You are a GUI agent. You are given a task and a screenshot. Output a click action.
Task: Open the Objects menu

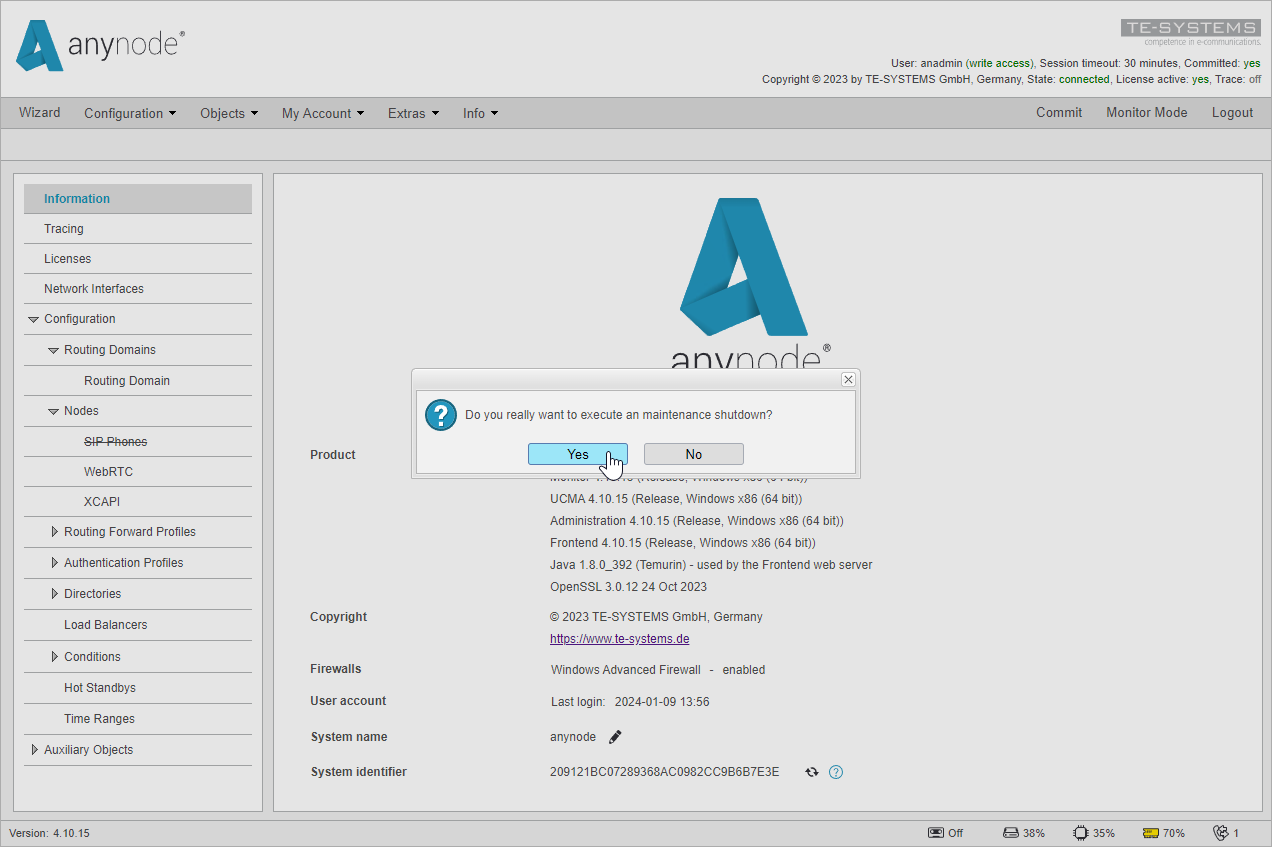click(x=228, y=113)
